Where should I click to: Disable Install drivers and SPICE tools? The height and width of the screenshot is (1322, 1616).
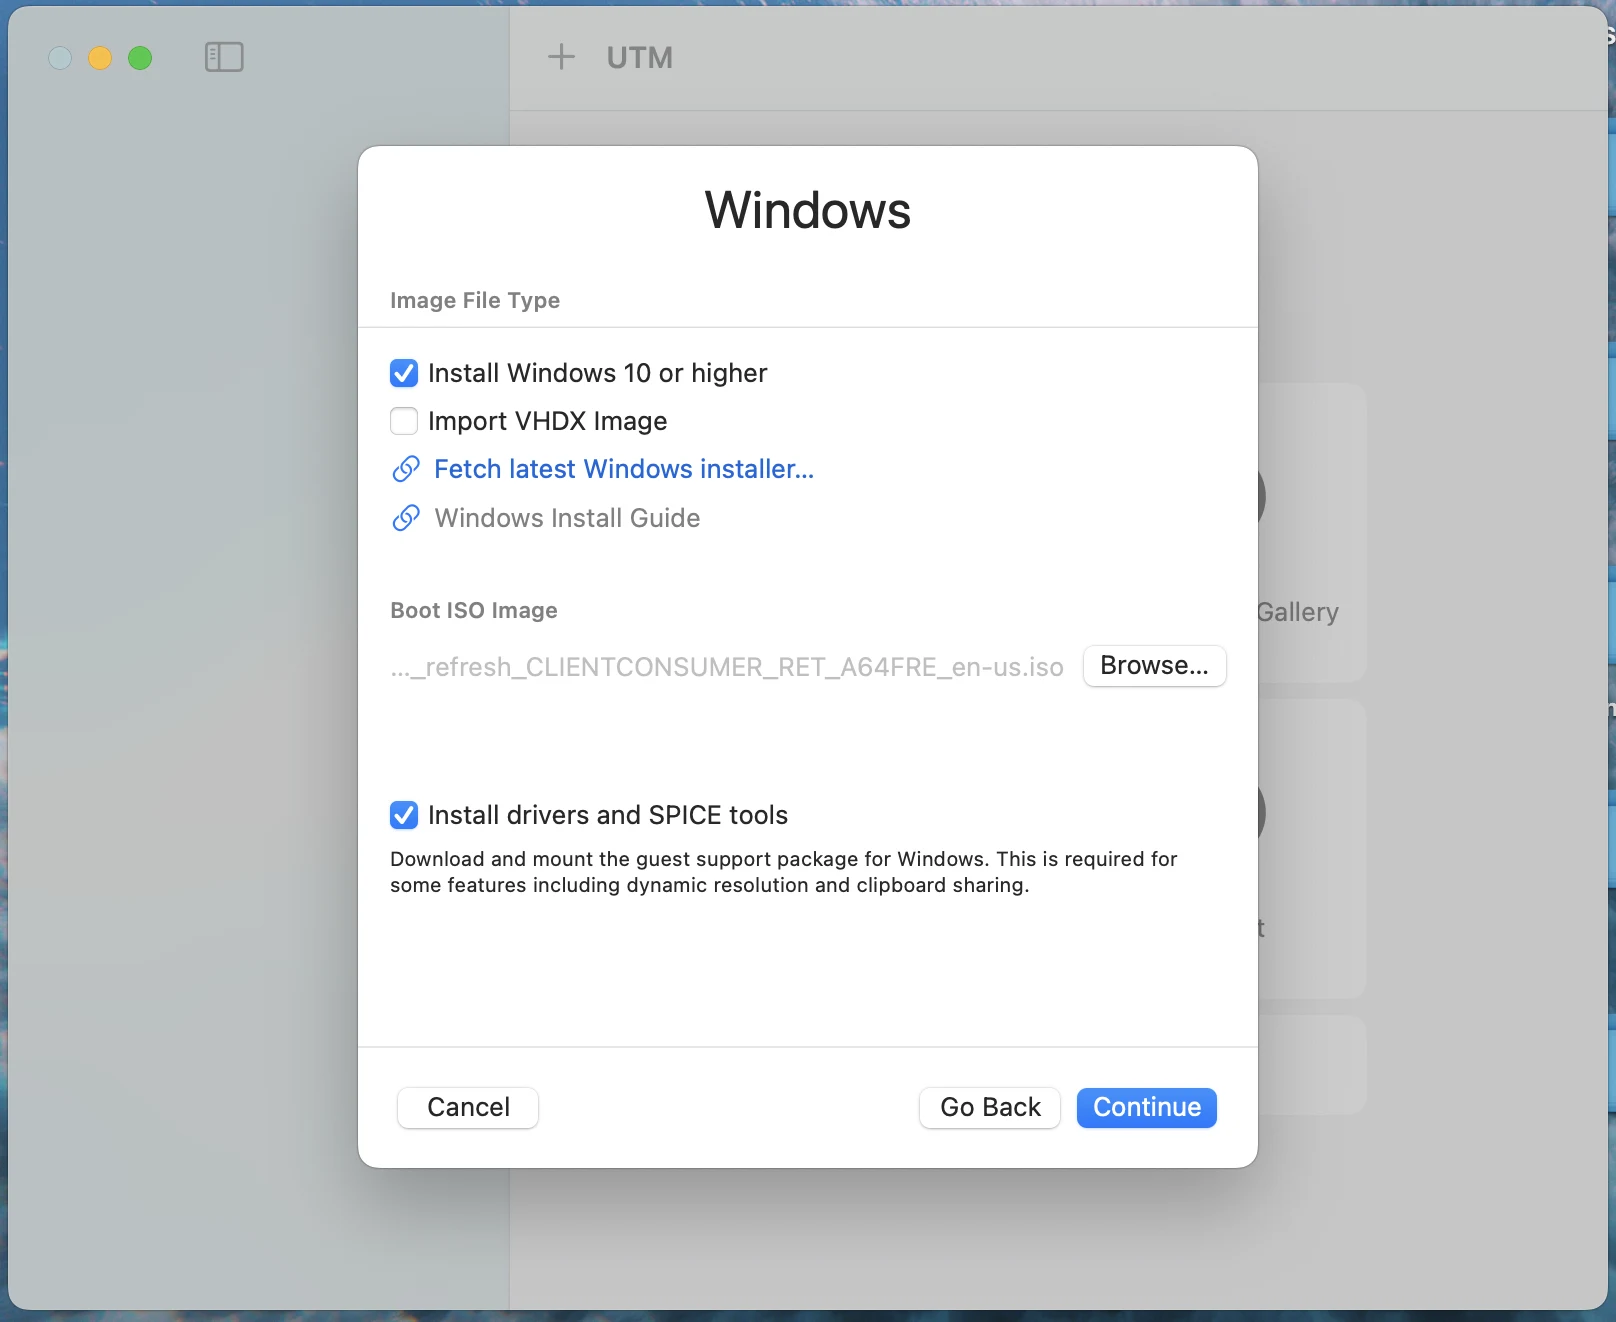[x=404, y=815]
